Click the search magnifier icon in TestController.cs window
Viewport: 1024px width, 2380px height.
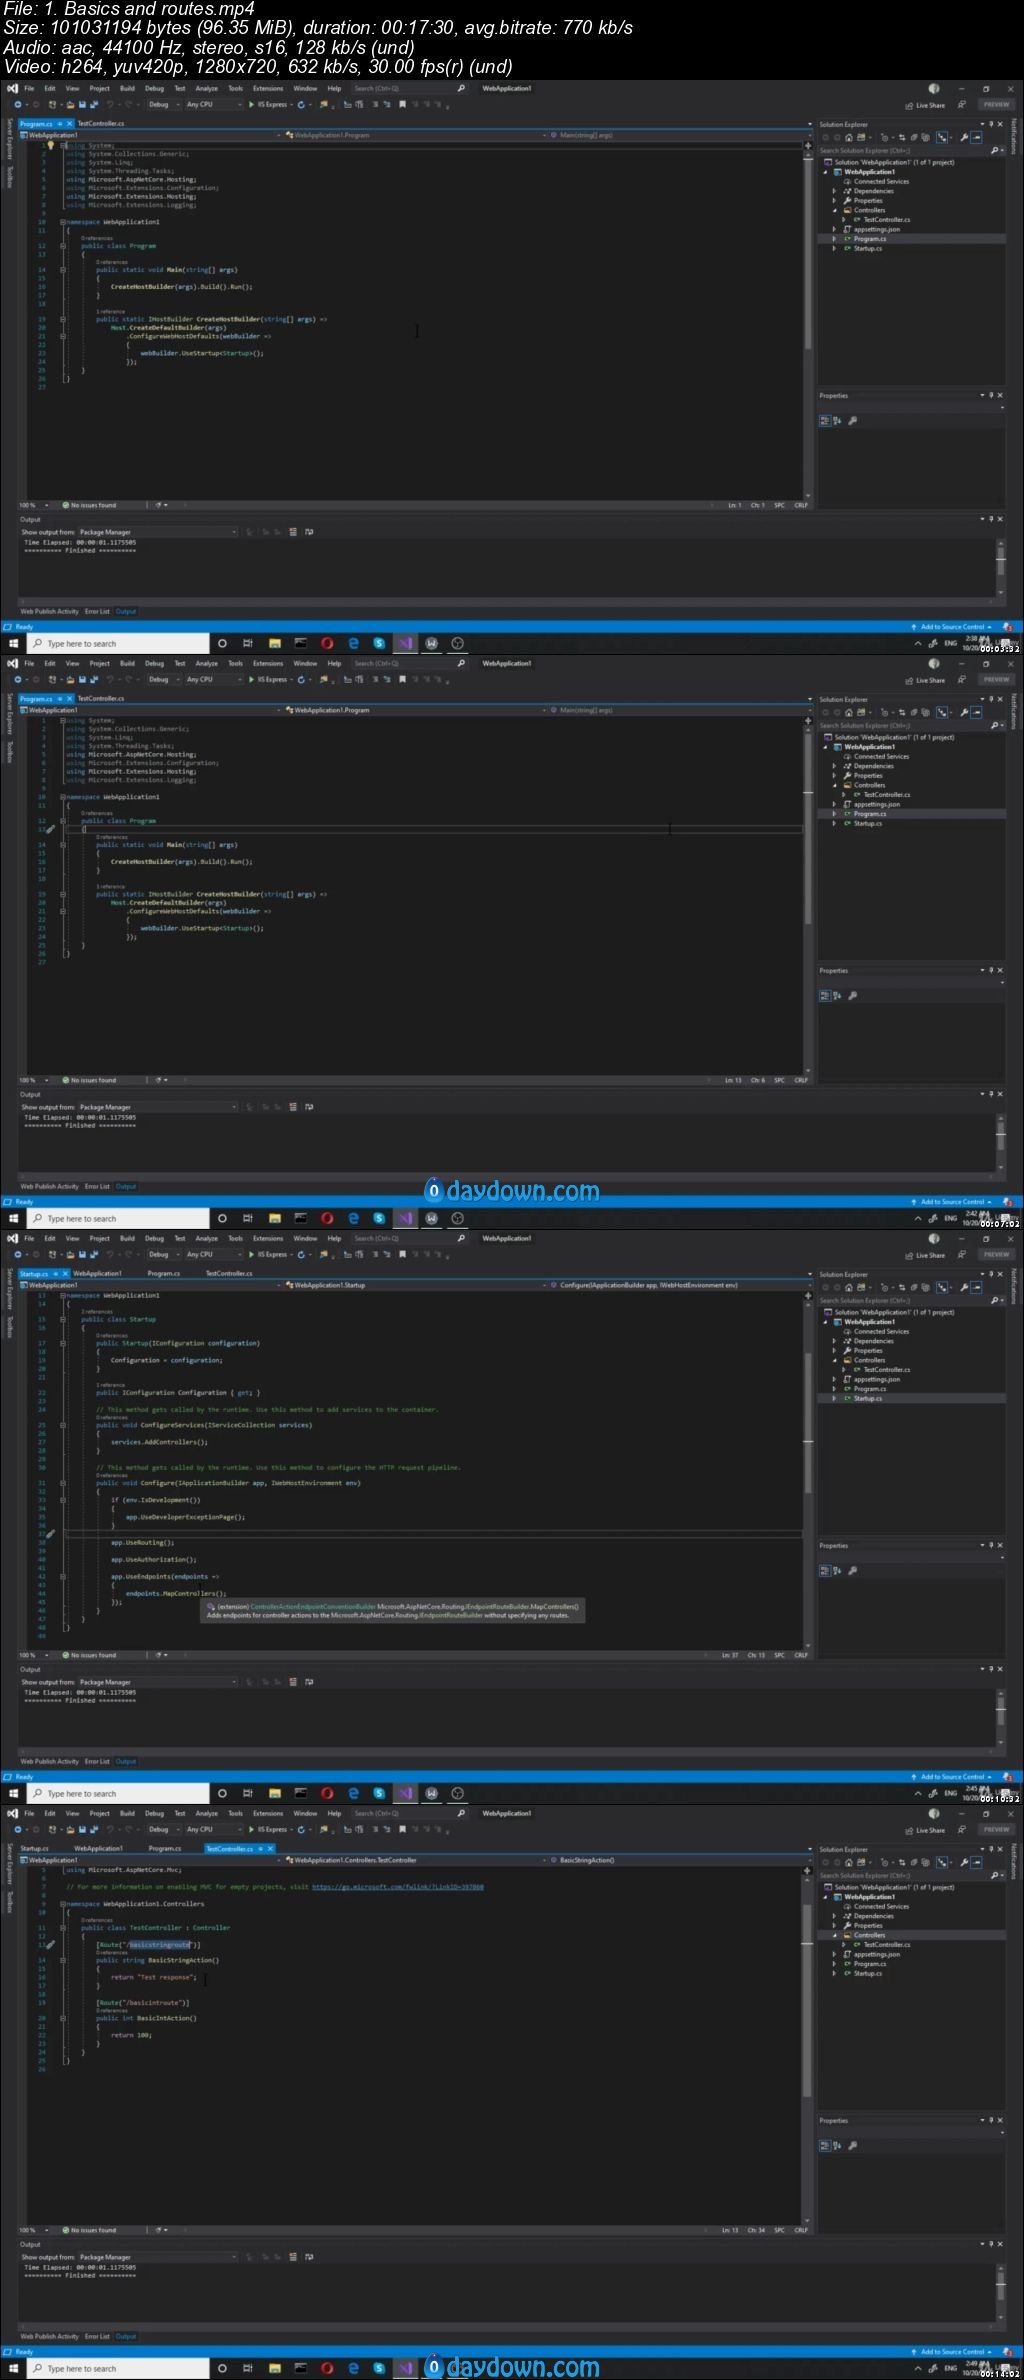coord(461,1813)
